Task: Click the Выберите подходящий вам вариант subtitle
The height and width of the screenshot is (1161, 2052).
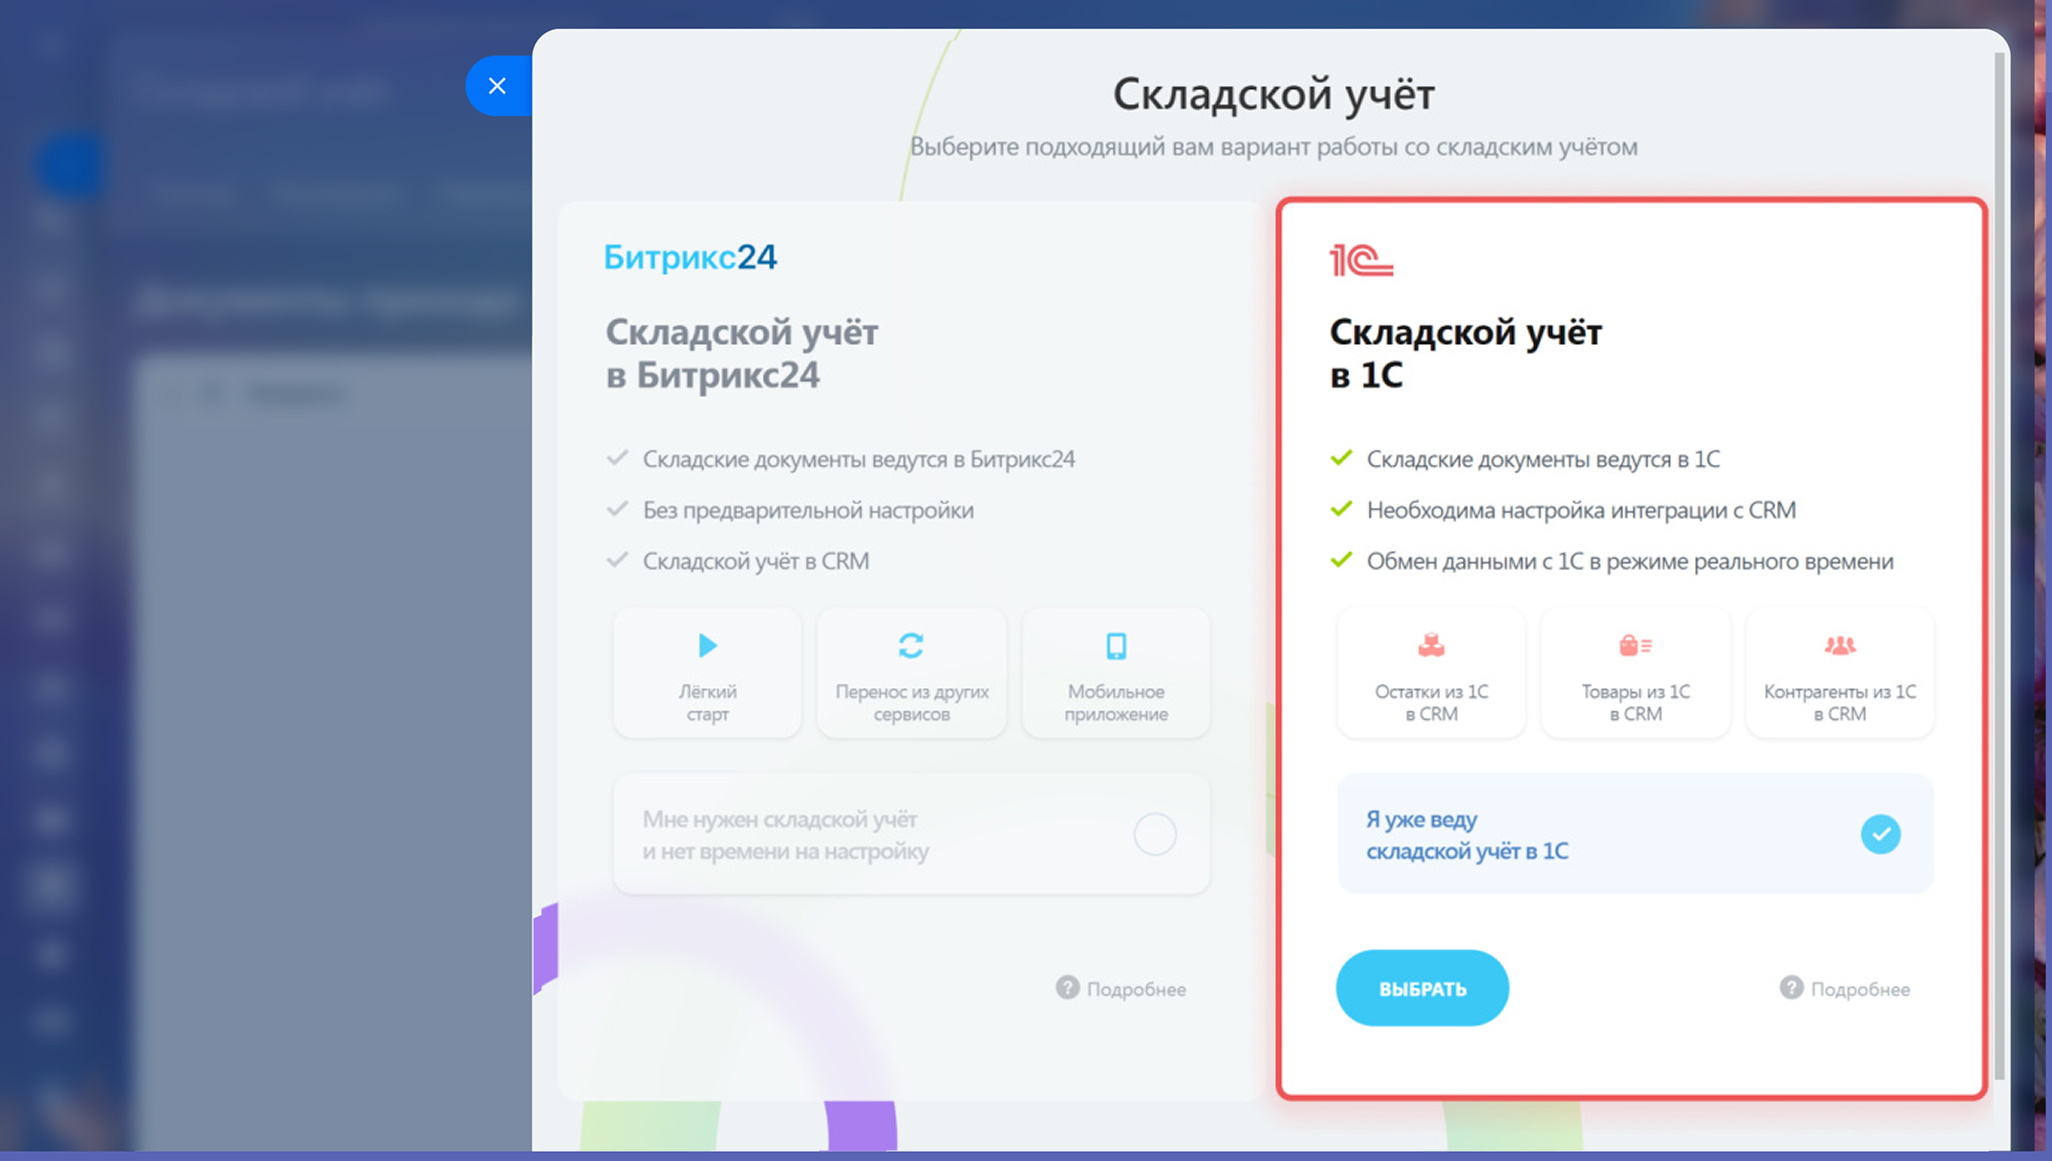Action: click(x=1273, y=147)
